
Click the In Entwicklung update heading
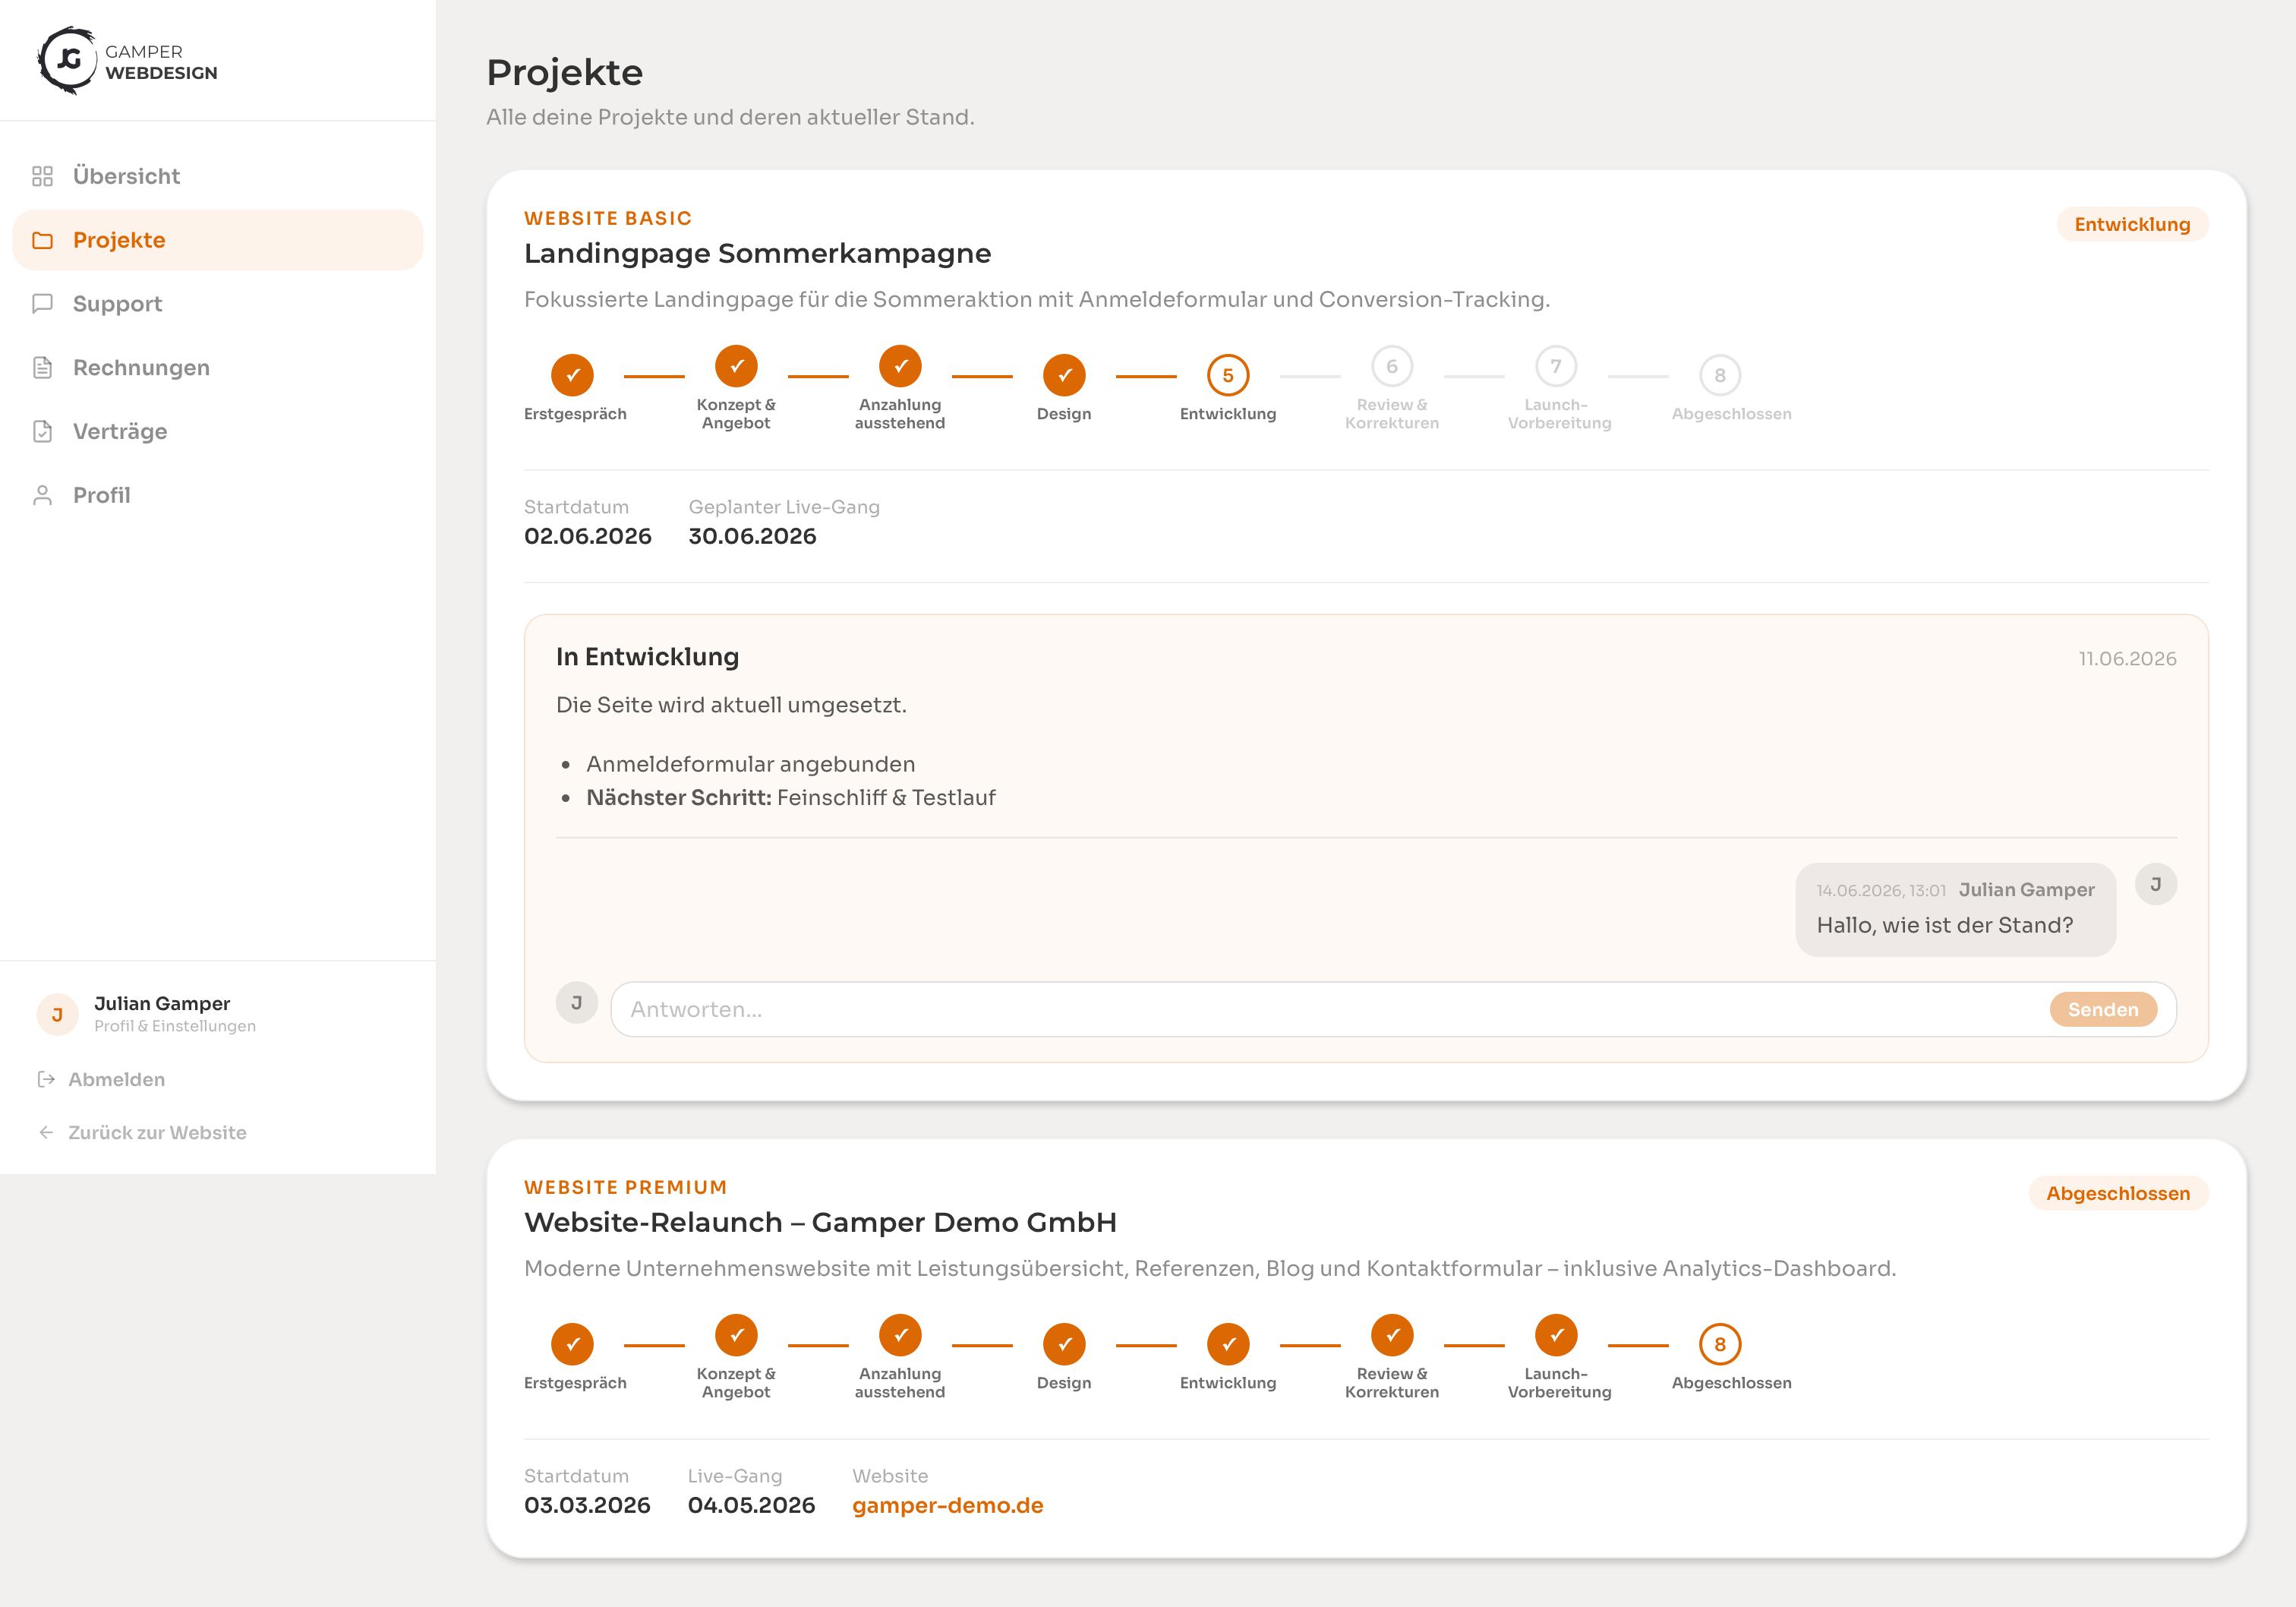(647, 657)
